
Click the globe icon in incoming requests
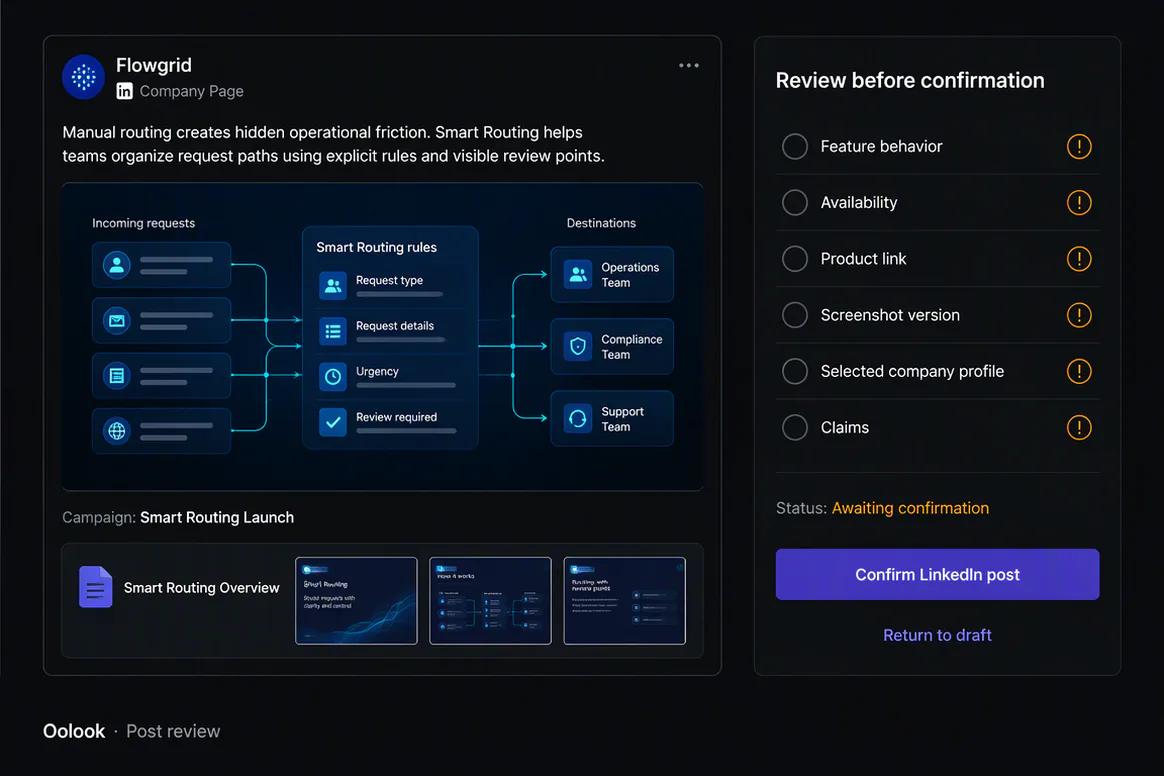click(x=117, y=431)
